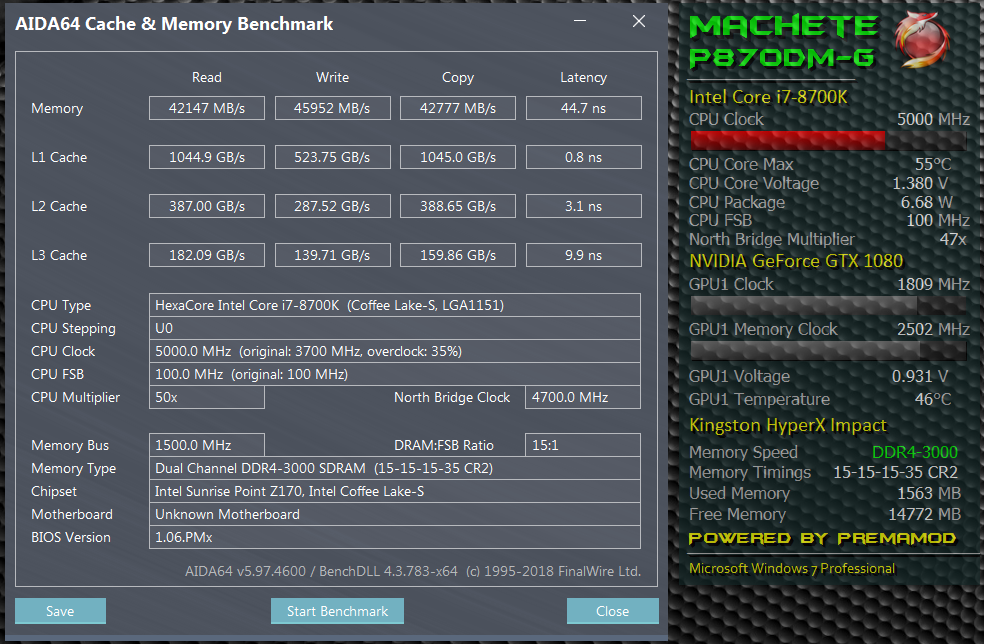Click CPU Core Voltage value 1.380 V

pos(920,183)
